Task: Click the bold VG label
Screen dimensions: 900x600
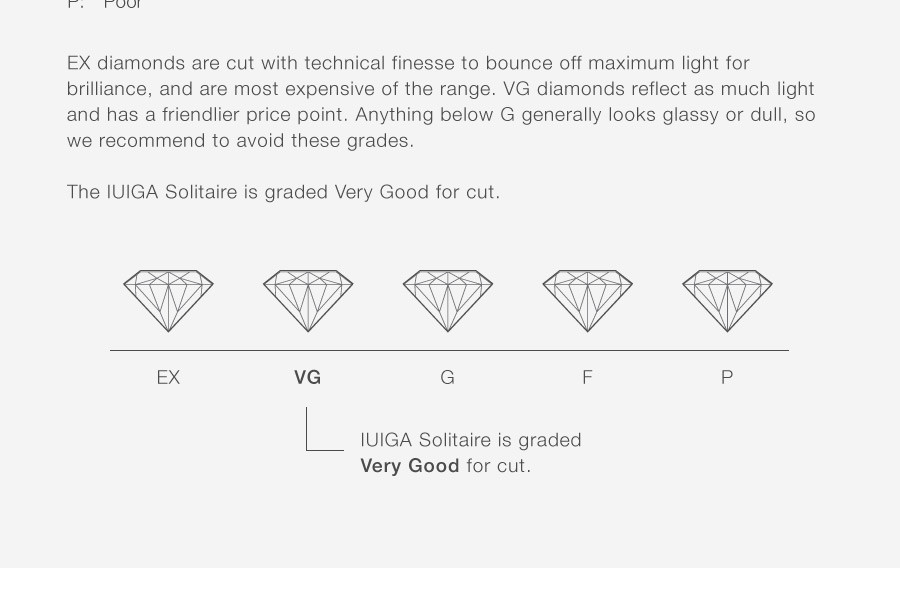Action: point(308,377)
